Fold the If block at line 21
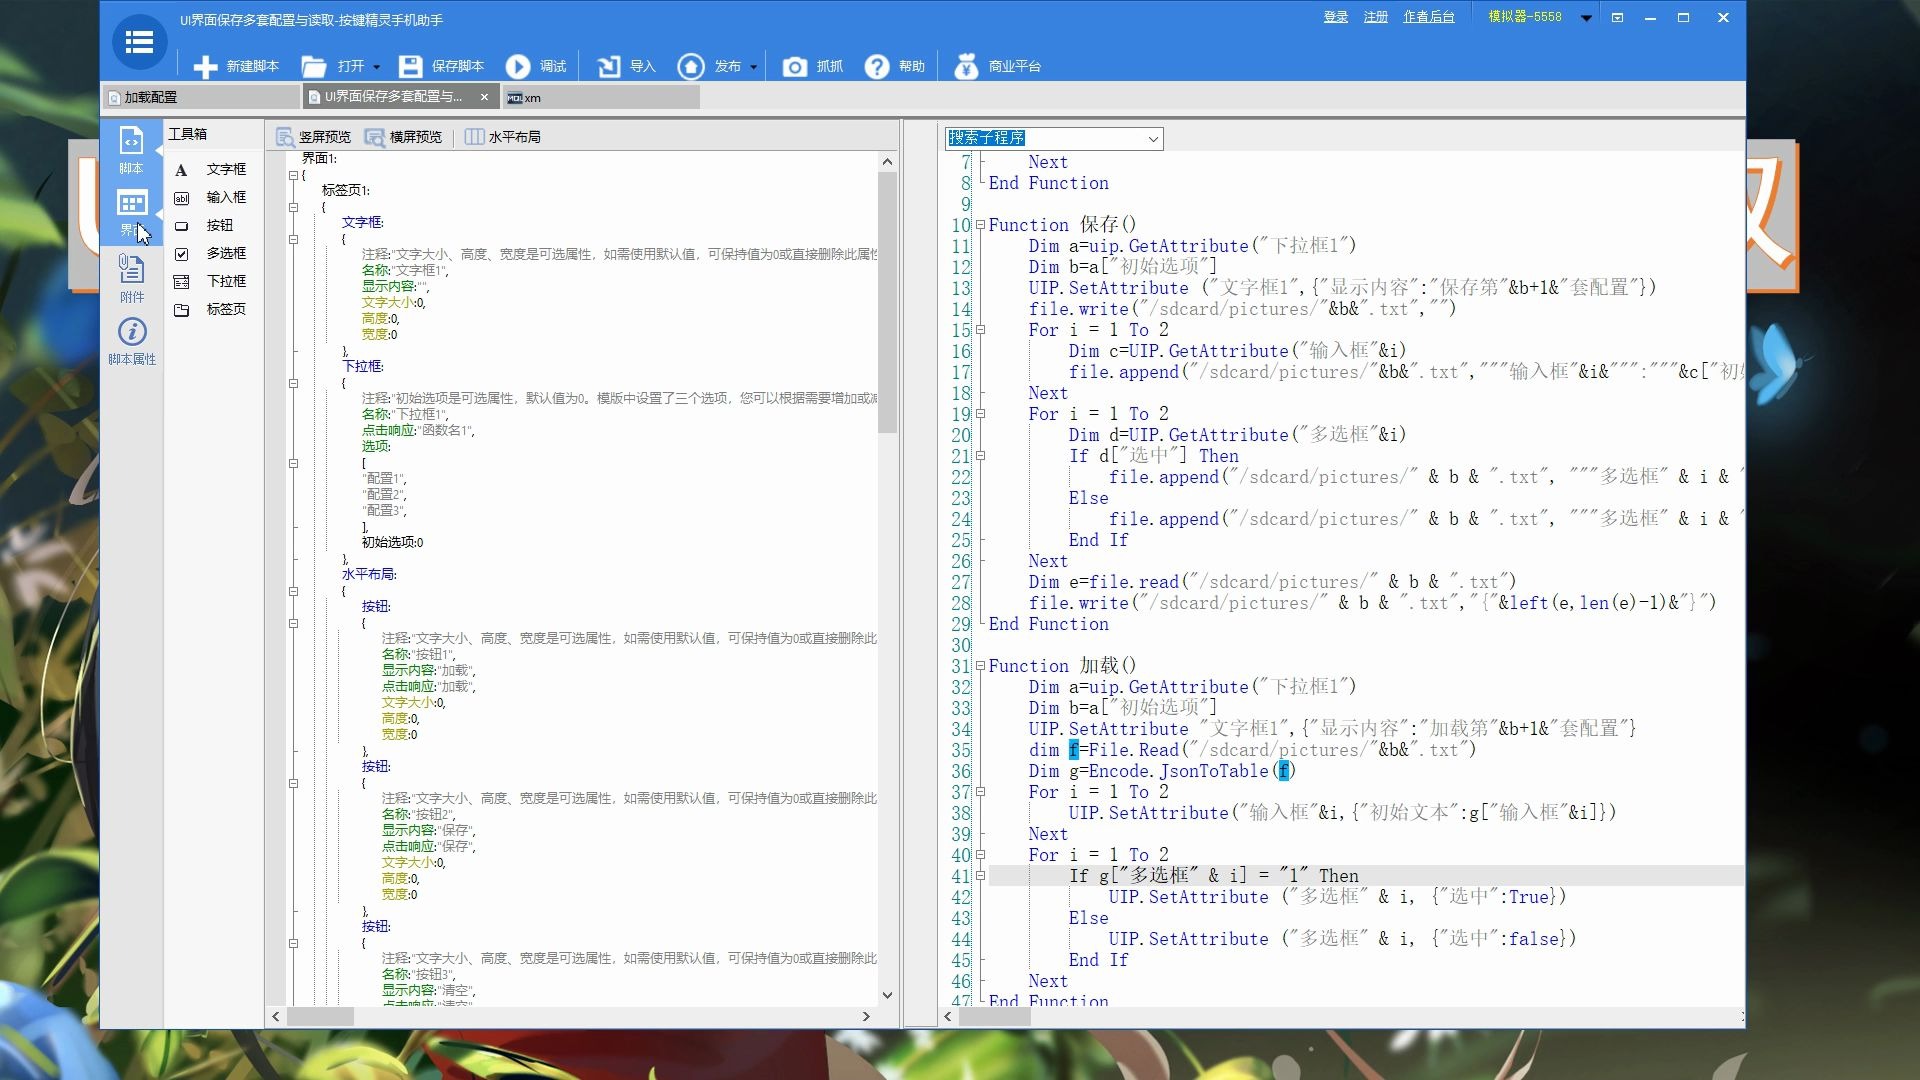 980,456
